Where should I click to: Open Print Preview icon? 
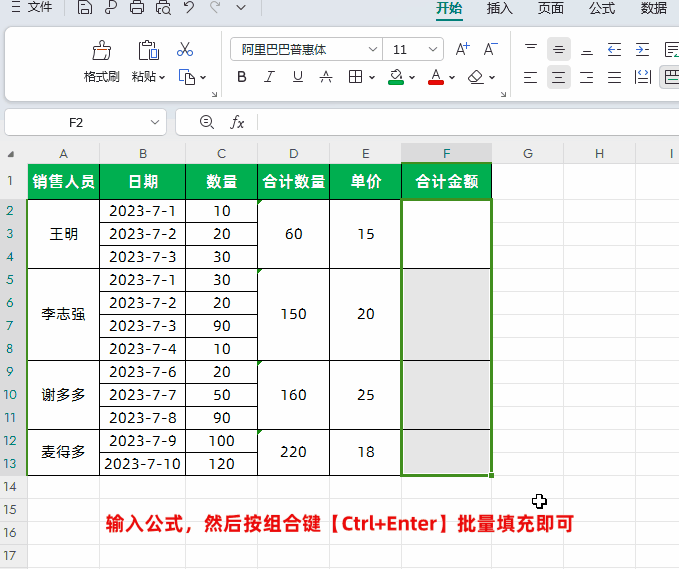[163, 7]
